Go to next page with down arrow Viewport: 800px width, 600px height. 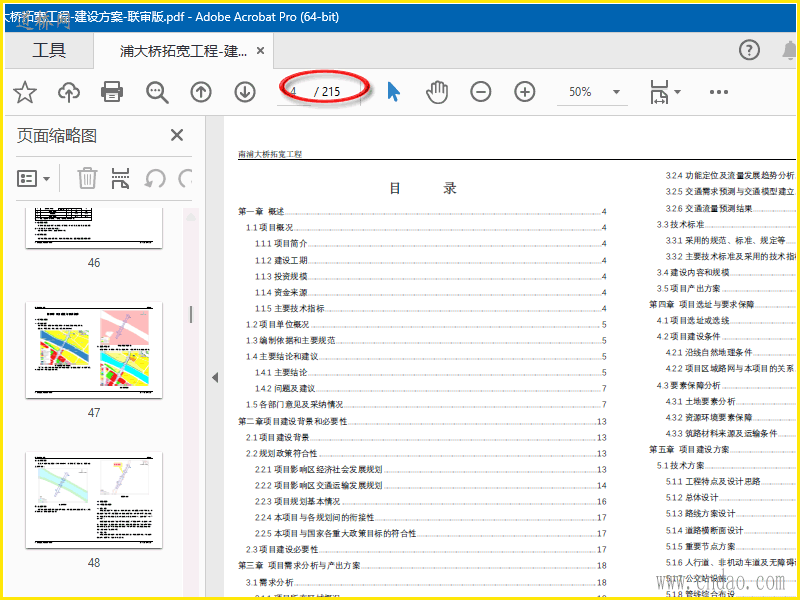pyautogui.click(x=245, y=93)
